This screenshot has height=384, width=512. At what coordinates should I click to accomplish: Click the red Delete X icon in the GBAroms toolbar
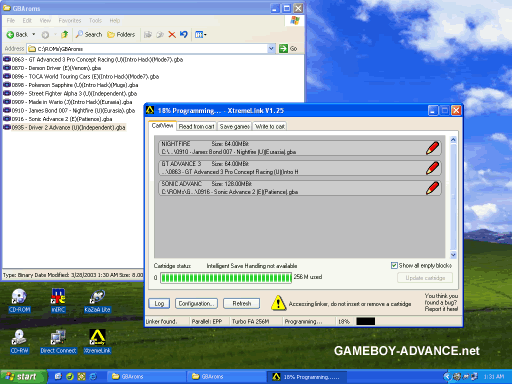172,34
